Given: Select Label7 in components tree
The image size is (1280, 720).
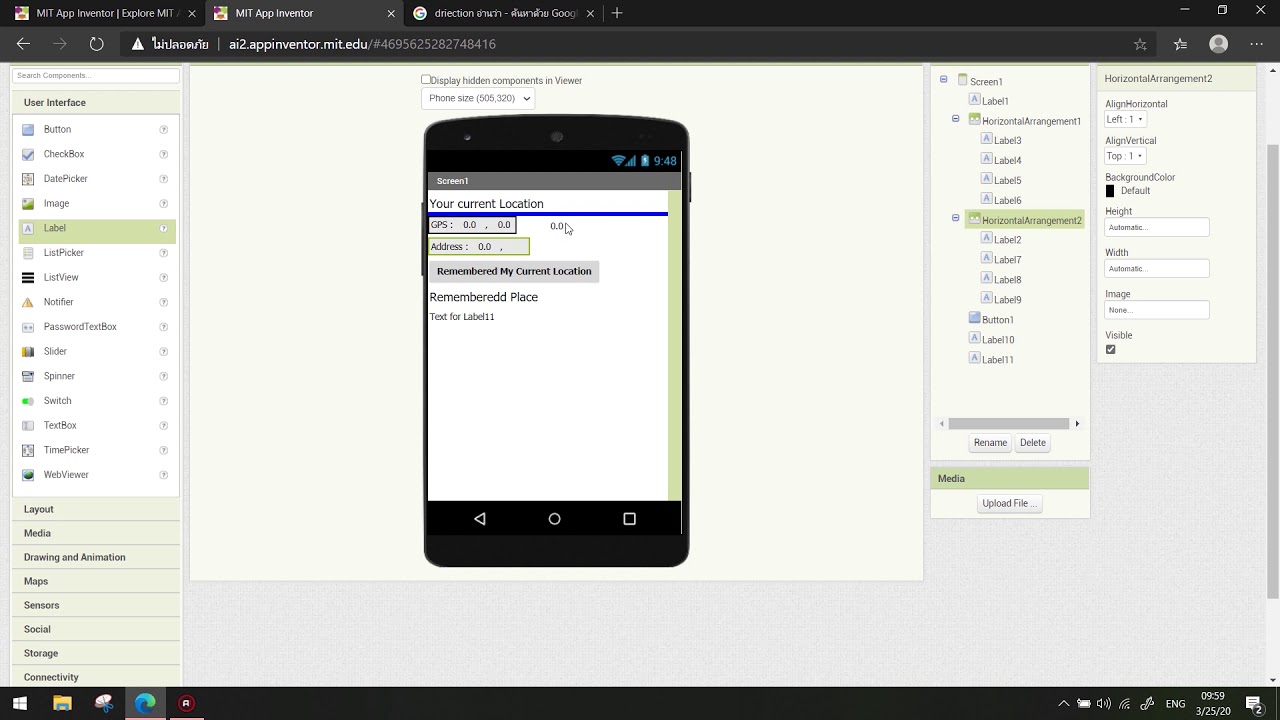Looking at the screenshot, I should coord(1007,260).
